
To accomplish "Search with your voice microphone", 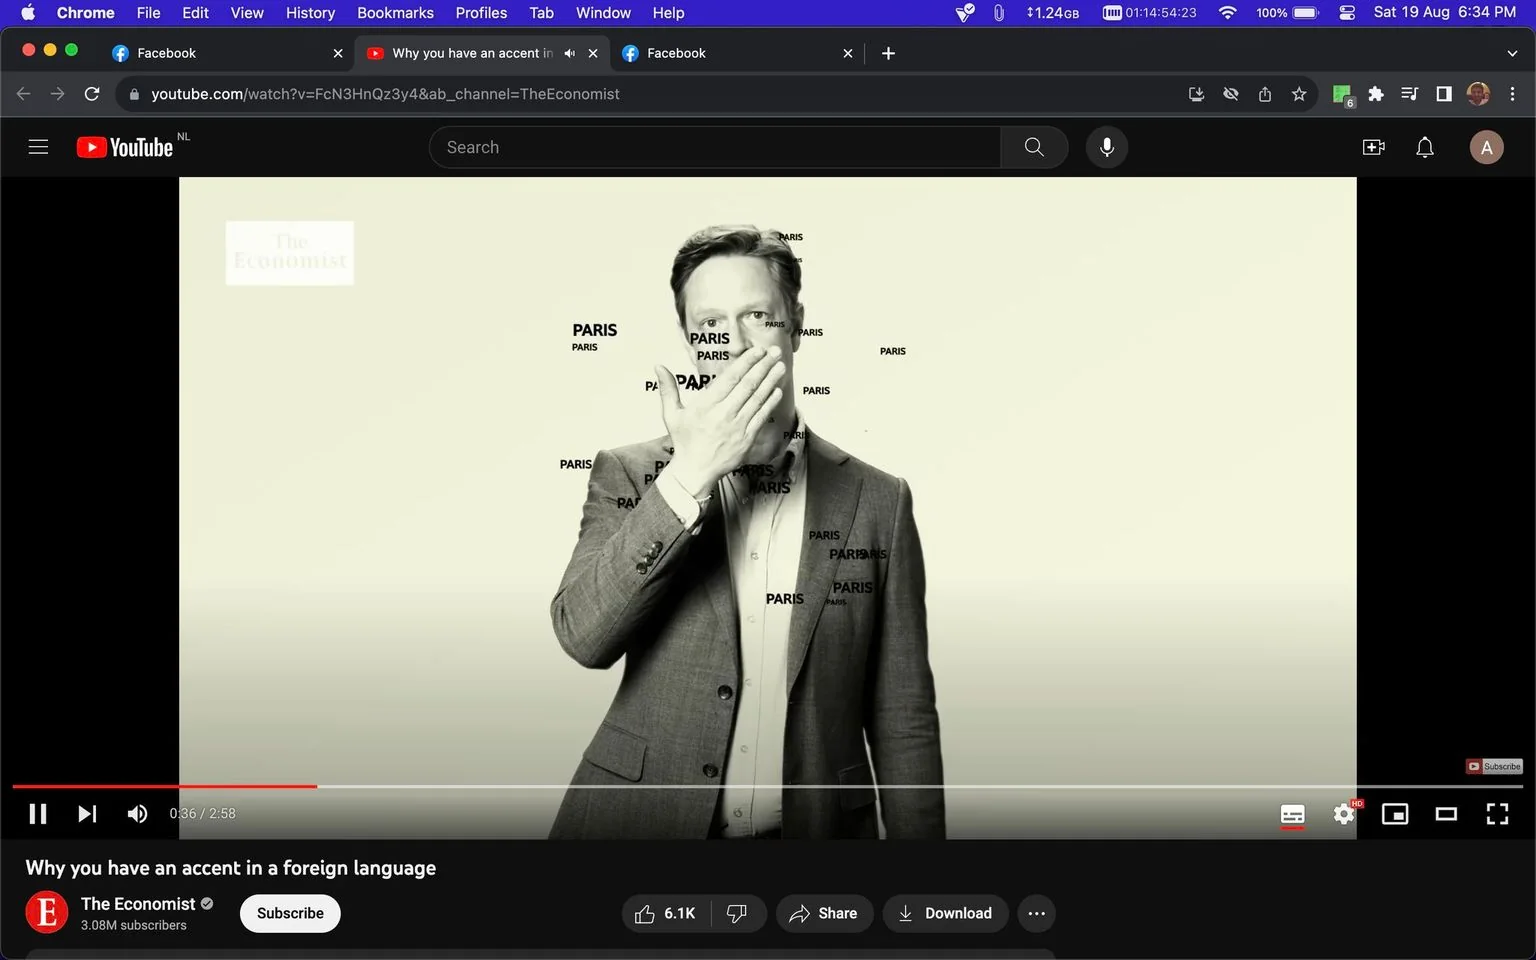I will pos(1106,147).
